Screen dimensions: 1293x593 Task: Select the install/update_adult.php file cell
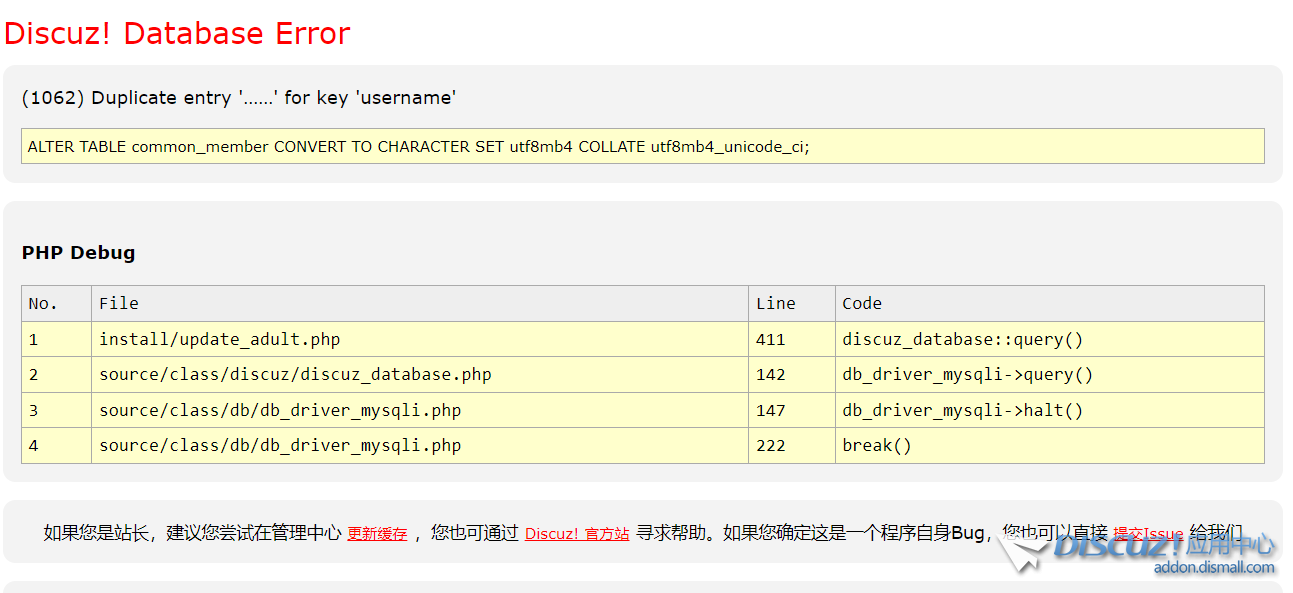click(x=219, y=340)
